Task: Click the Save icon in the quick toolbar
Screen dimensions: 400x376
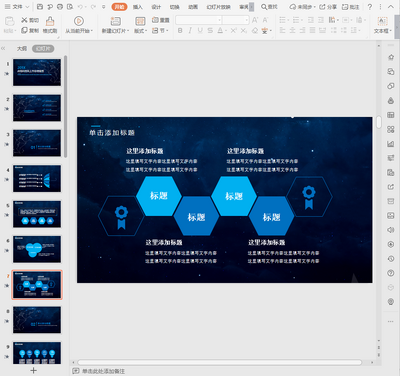Action: pyautogui.click(x=40, y=7)
